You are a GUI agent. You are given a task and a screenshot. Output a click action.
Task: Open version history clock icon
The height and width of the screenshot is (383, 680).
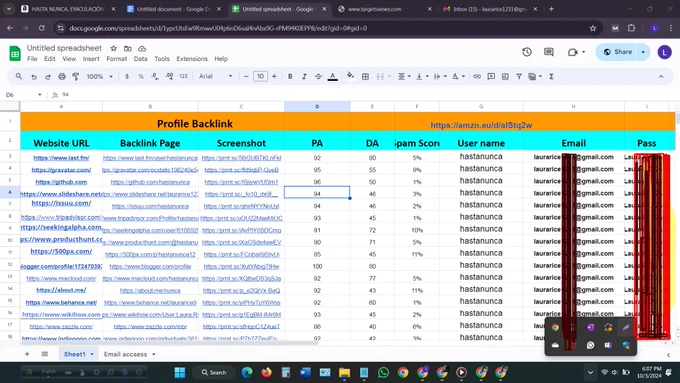coord(527,52)
